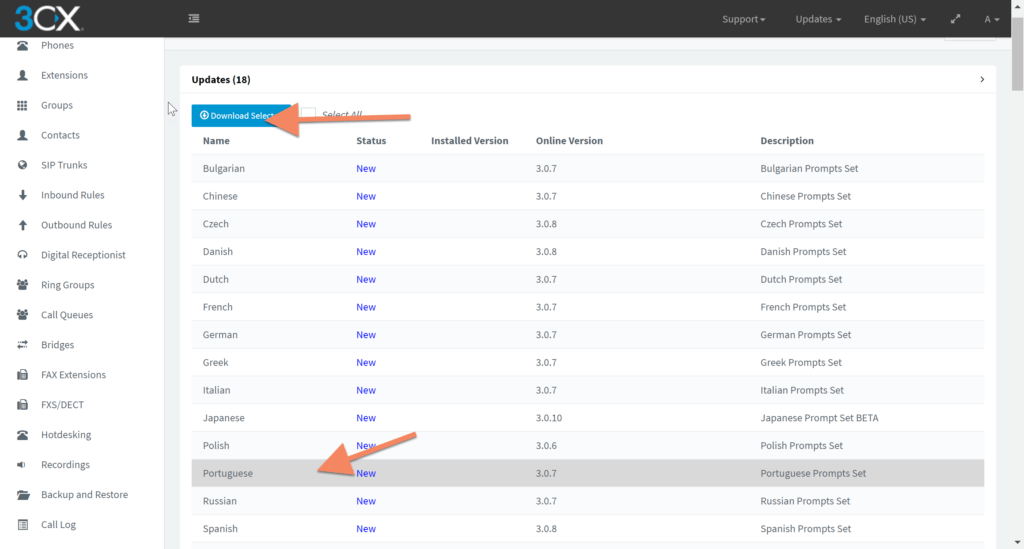
Task: Click Bulgarian Prompts Set description
Action: 809,168
